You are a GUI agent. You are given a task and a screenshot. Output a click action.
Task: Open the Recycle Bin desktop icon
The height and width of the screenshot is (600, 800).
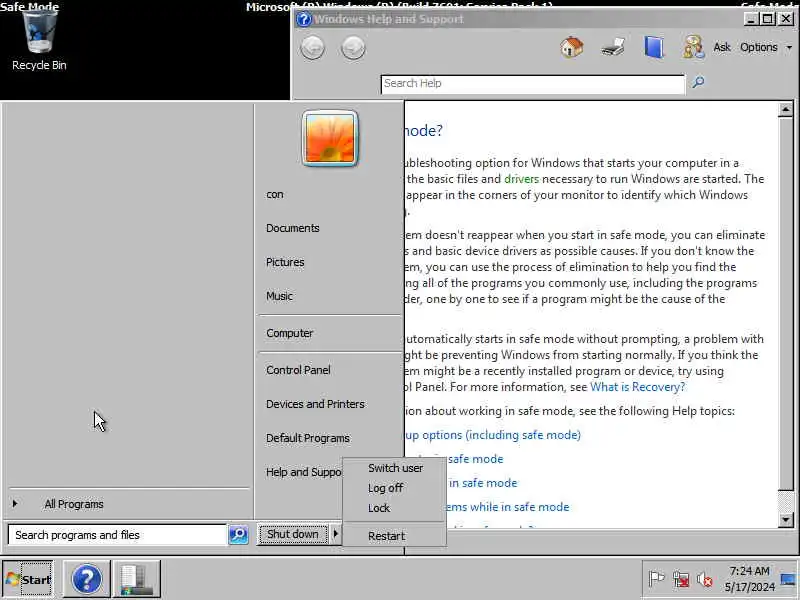pyautogui.click(x=39, y=41)
